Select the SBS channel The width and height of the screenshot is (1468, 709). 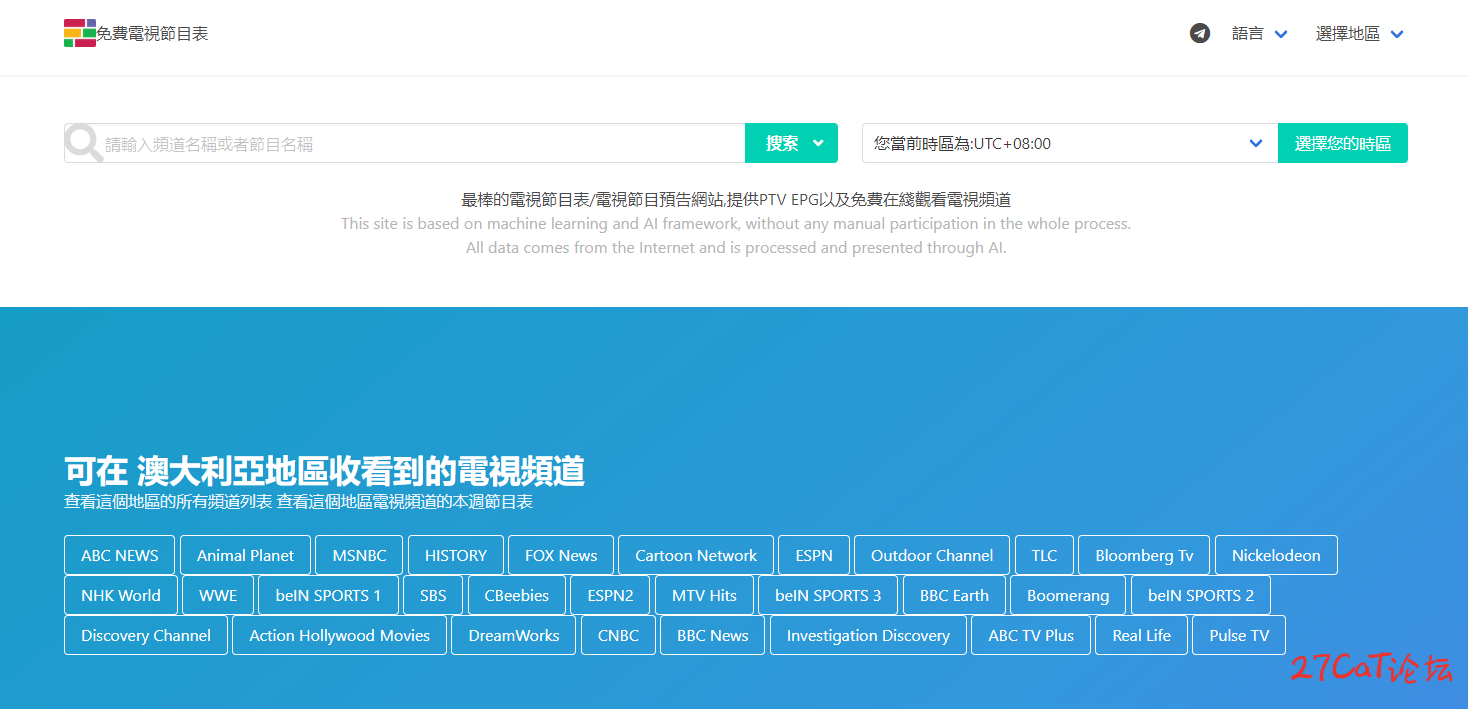click(433, 595)
